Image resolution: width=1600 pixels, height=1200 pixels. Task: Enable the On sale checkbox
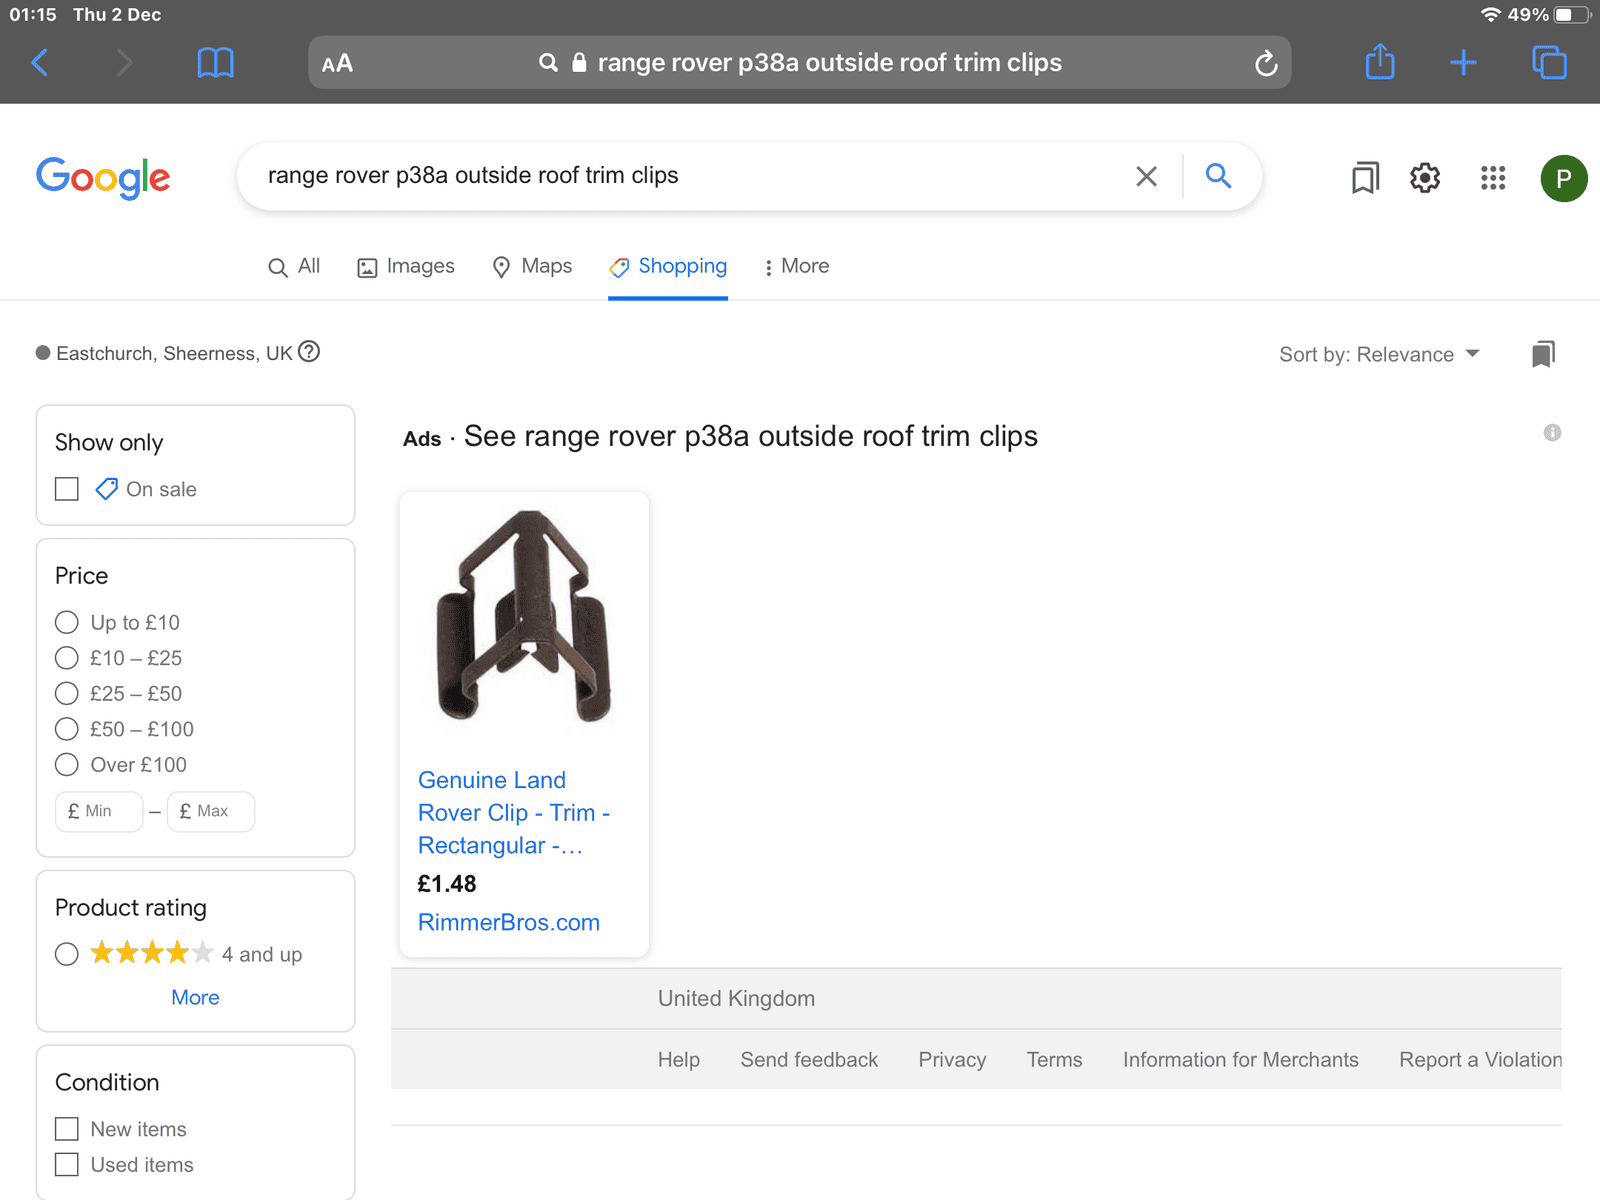point(67,489)
